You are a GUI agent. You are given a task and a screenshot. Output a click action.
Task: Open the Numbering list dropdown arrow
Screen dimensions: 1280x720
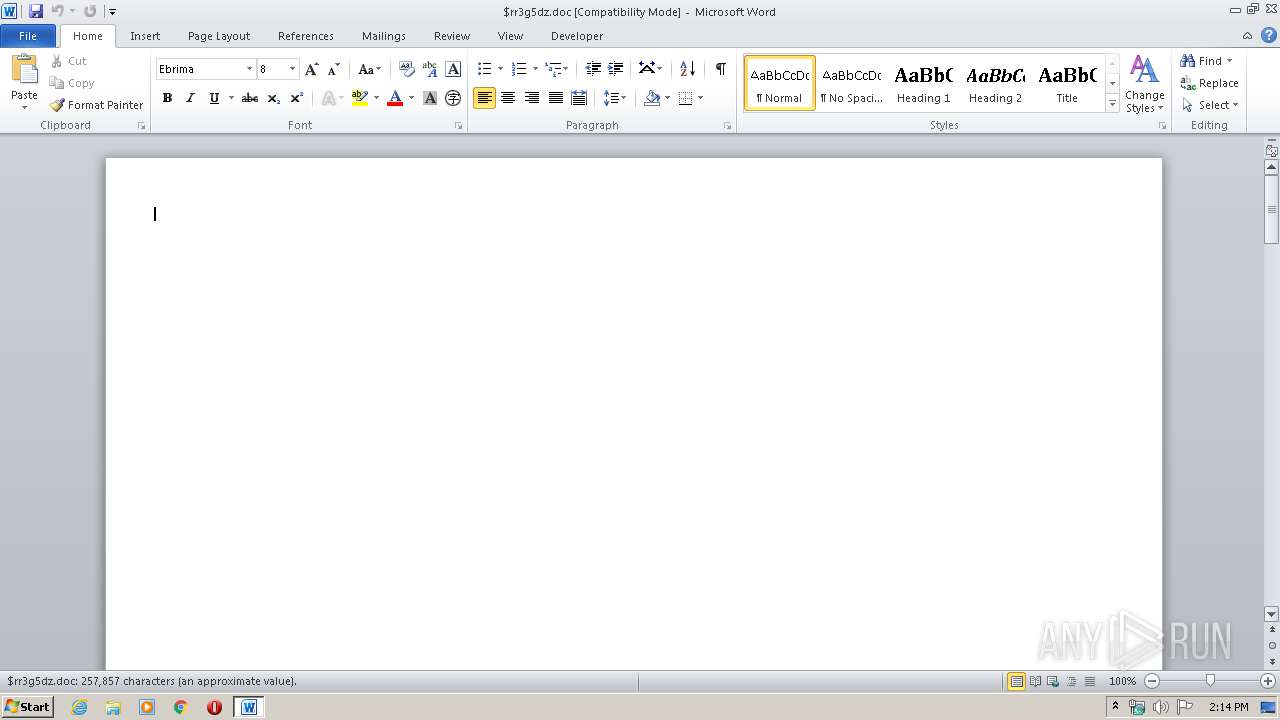tap(535, 69)
